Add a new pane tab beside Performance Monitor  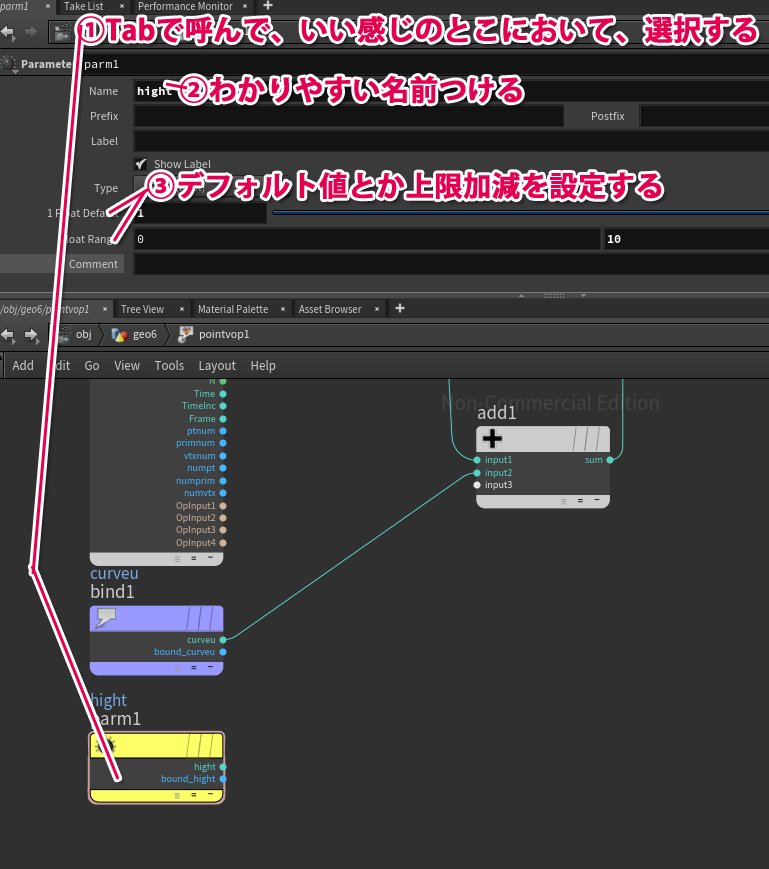click(268, 6)
